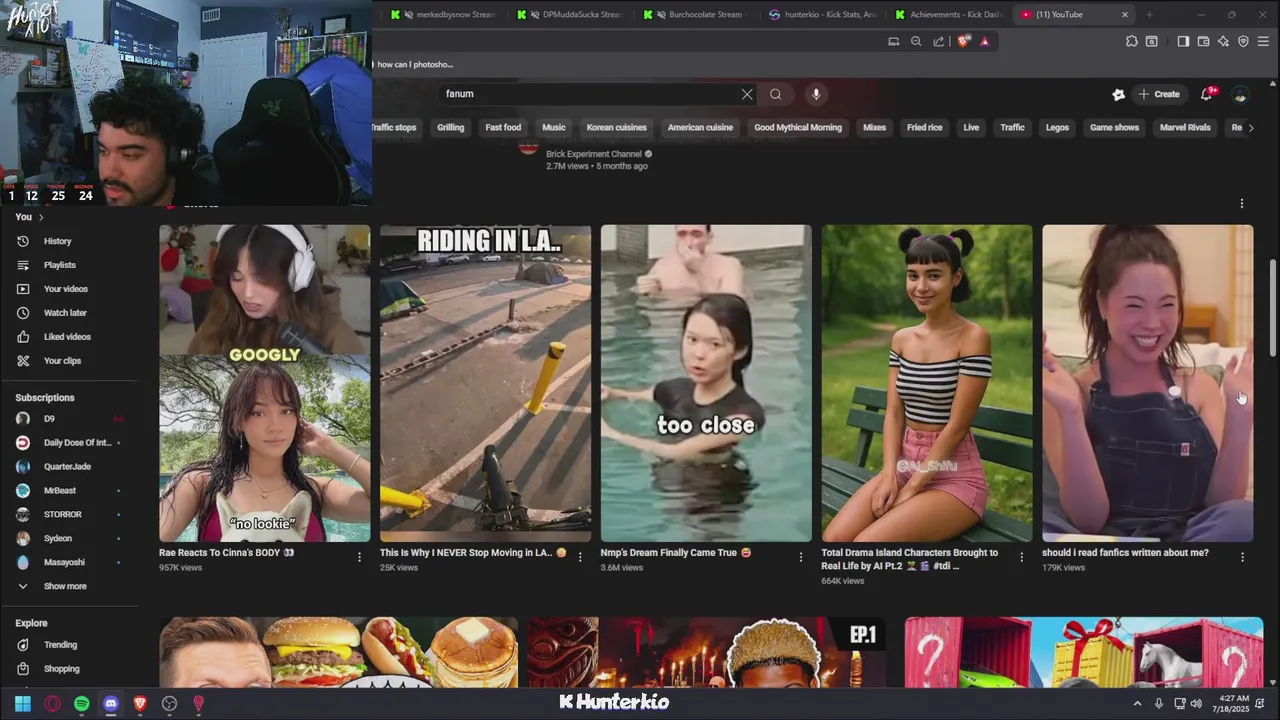1280x720 pixels.
Task: Select the Marvel Rivals filter chip
Action: coord(1185,128)
